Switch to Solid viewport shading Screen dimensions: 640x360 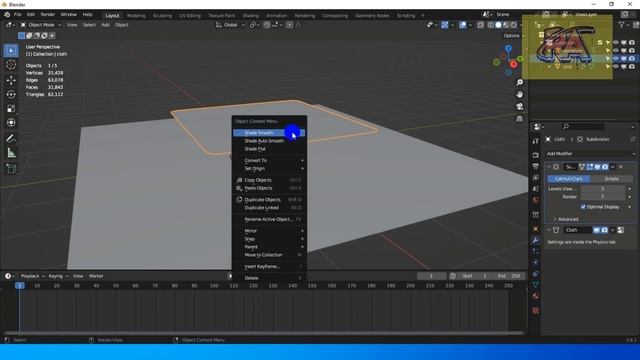pos(498,25)
